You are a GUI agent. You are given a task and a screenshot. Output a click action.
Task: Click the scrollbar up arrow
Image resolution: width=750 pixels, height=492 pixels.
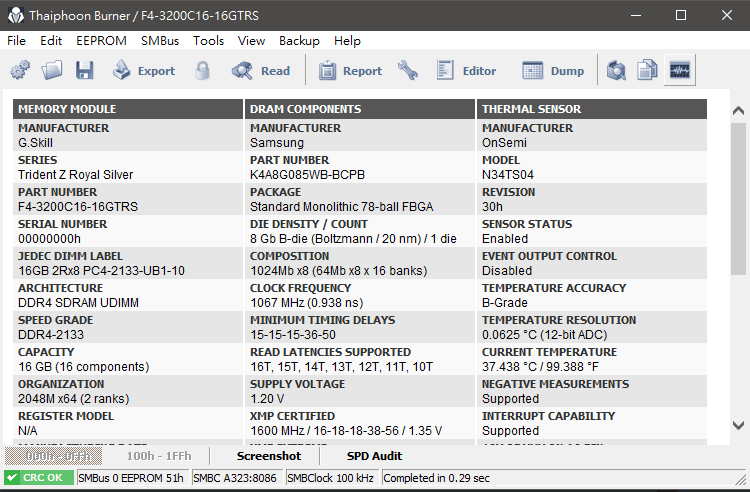click(x=739, y=110)
